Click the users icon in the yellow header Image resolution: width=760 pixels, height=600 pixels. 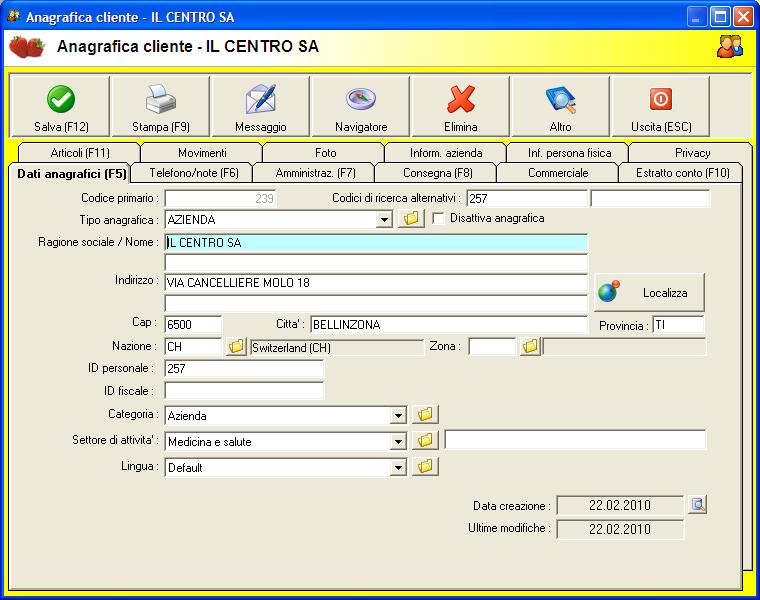click(730, 46)
